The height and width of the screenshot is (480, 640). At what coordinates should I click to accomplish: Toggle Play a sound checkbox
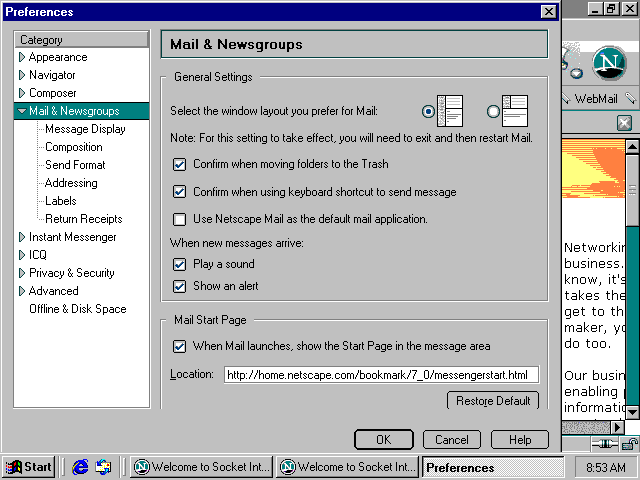coord(180,264)
